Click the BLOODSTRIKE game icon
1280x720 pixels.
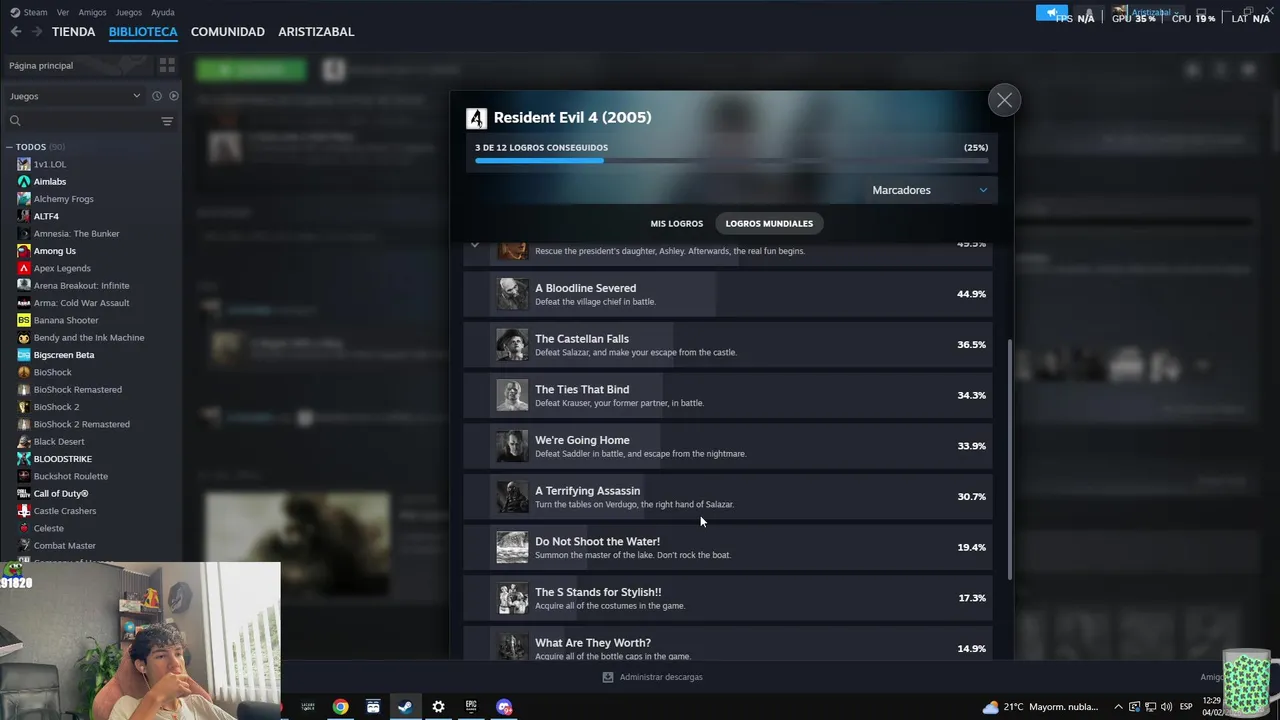pyautogui.click(x=24, y=459)
